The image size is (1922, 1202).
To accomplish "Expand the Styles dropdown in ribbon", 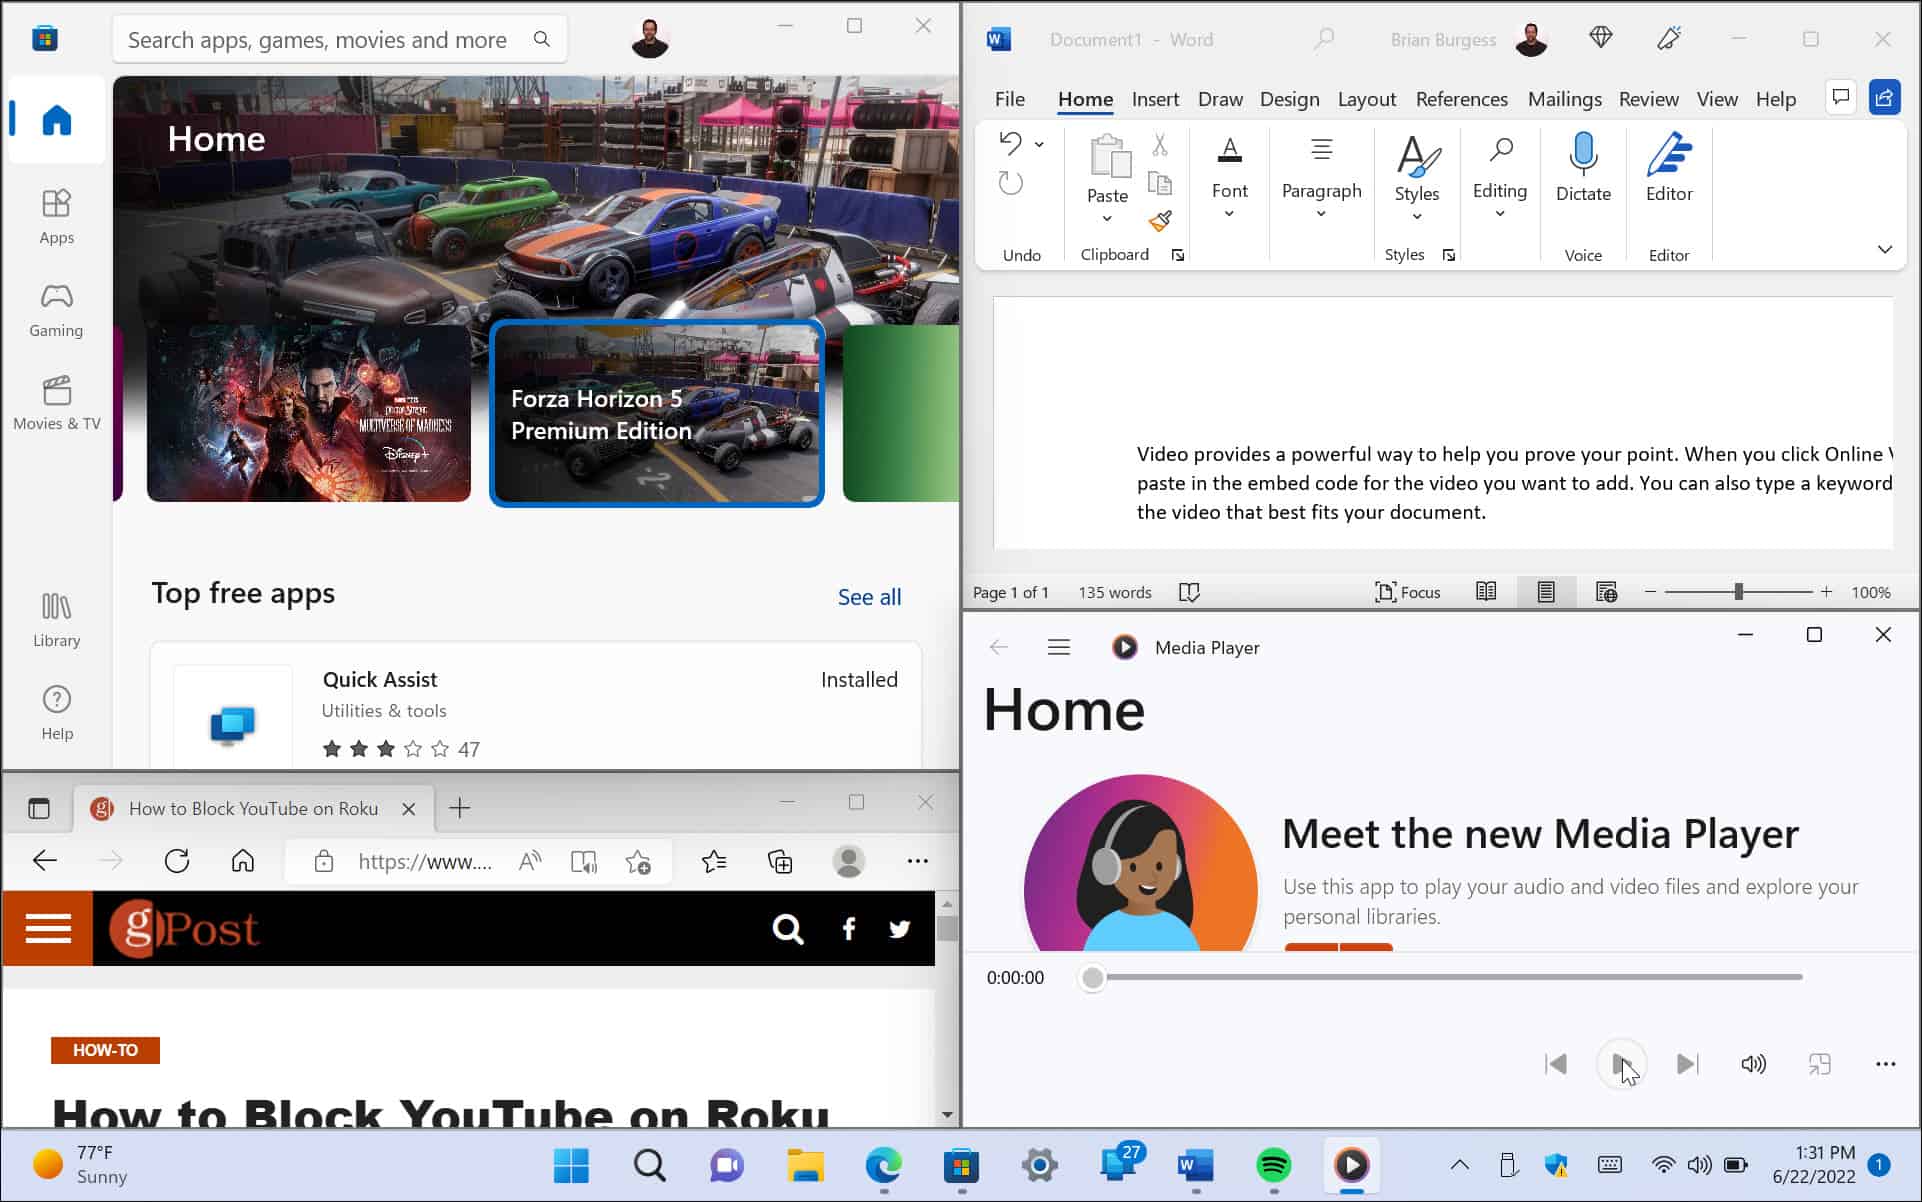I will click(x=1417, y=217).
